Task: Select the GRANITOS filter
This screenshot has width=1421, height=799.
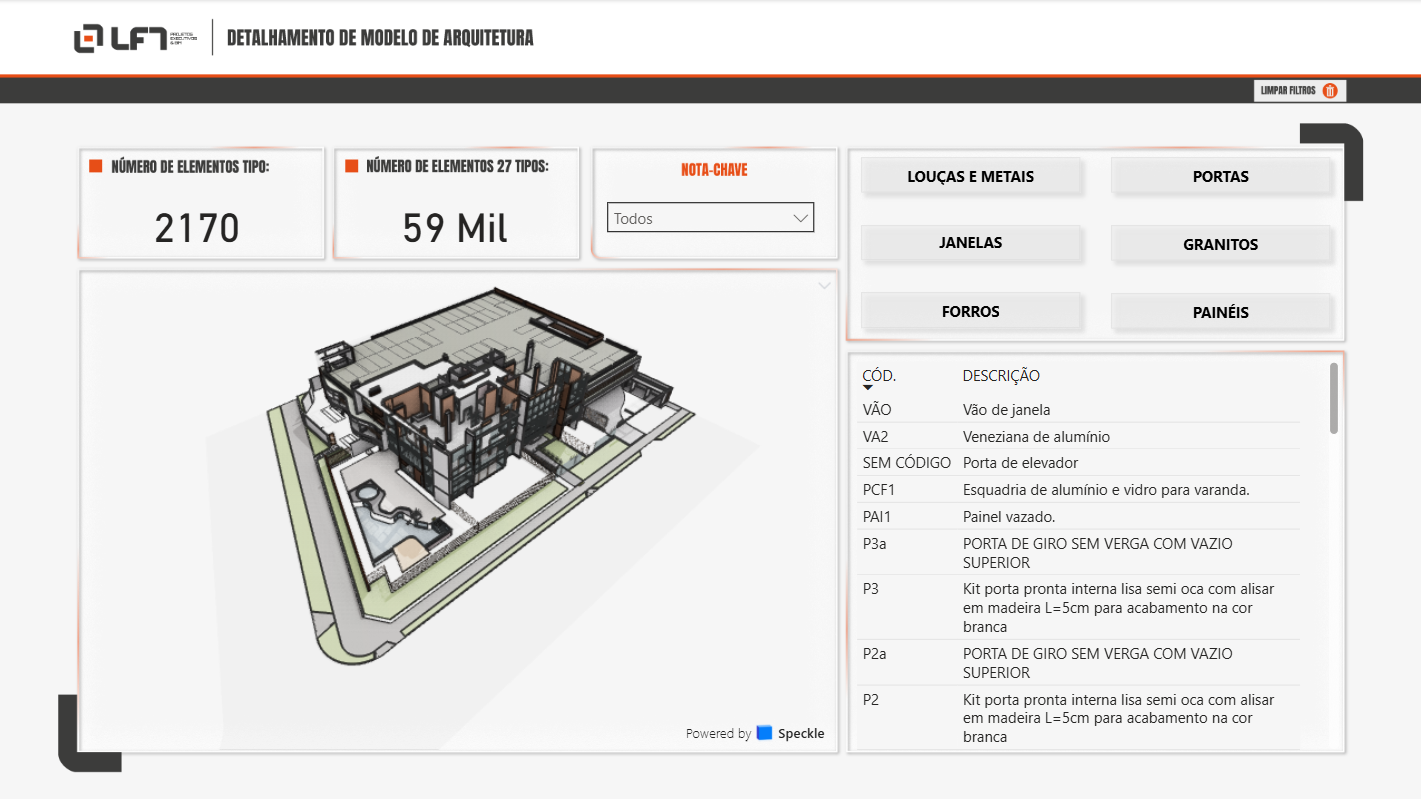Action: click(1221, 244)
